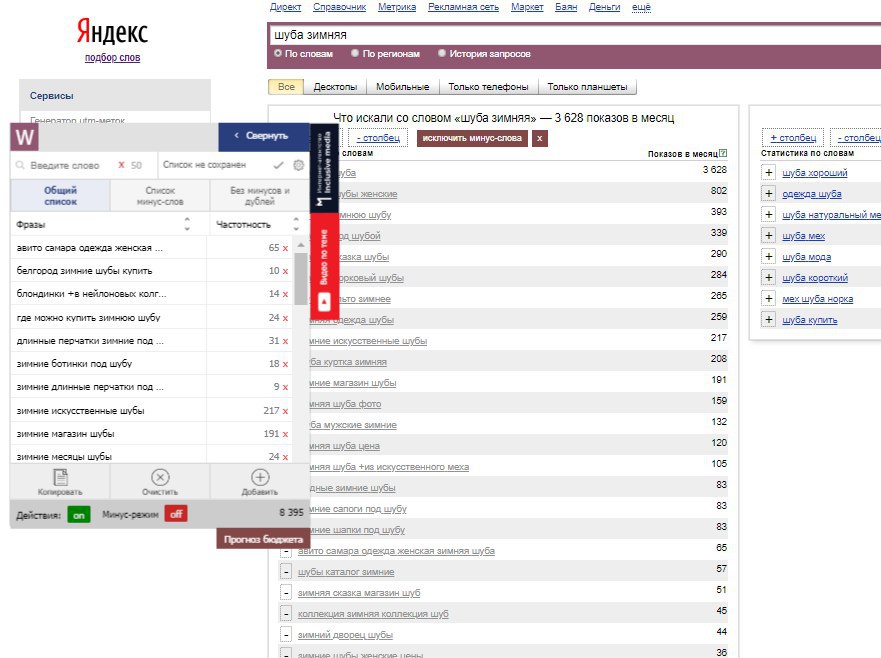
Task: Click minus box beside 'зимняя сказка магазин шуб'
Action: 286,593
